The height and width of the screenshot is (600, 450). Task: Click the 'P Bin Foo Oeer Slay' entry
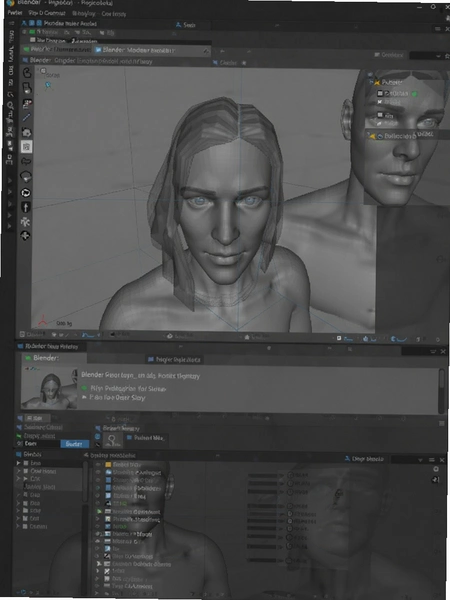click(114, 398)
